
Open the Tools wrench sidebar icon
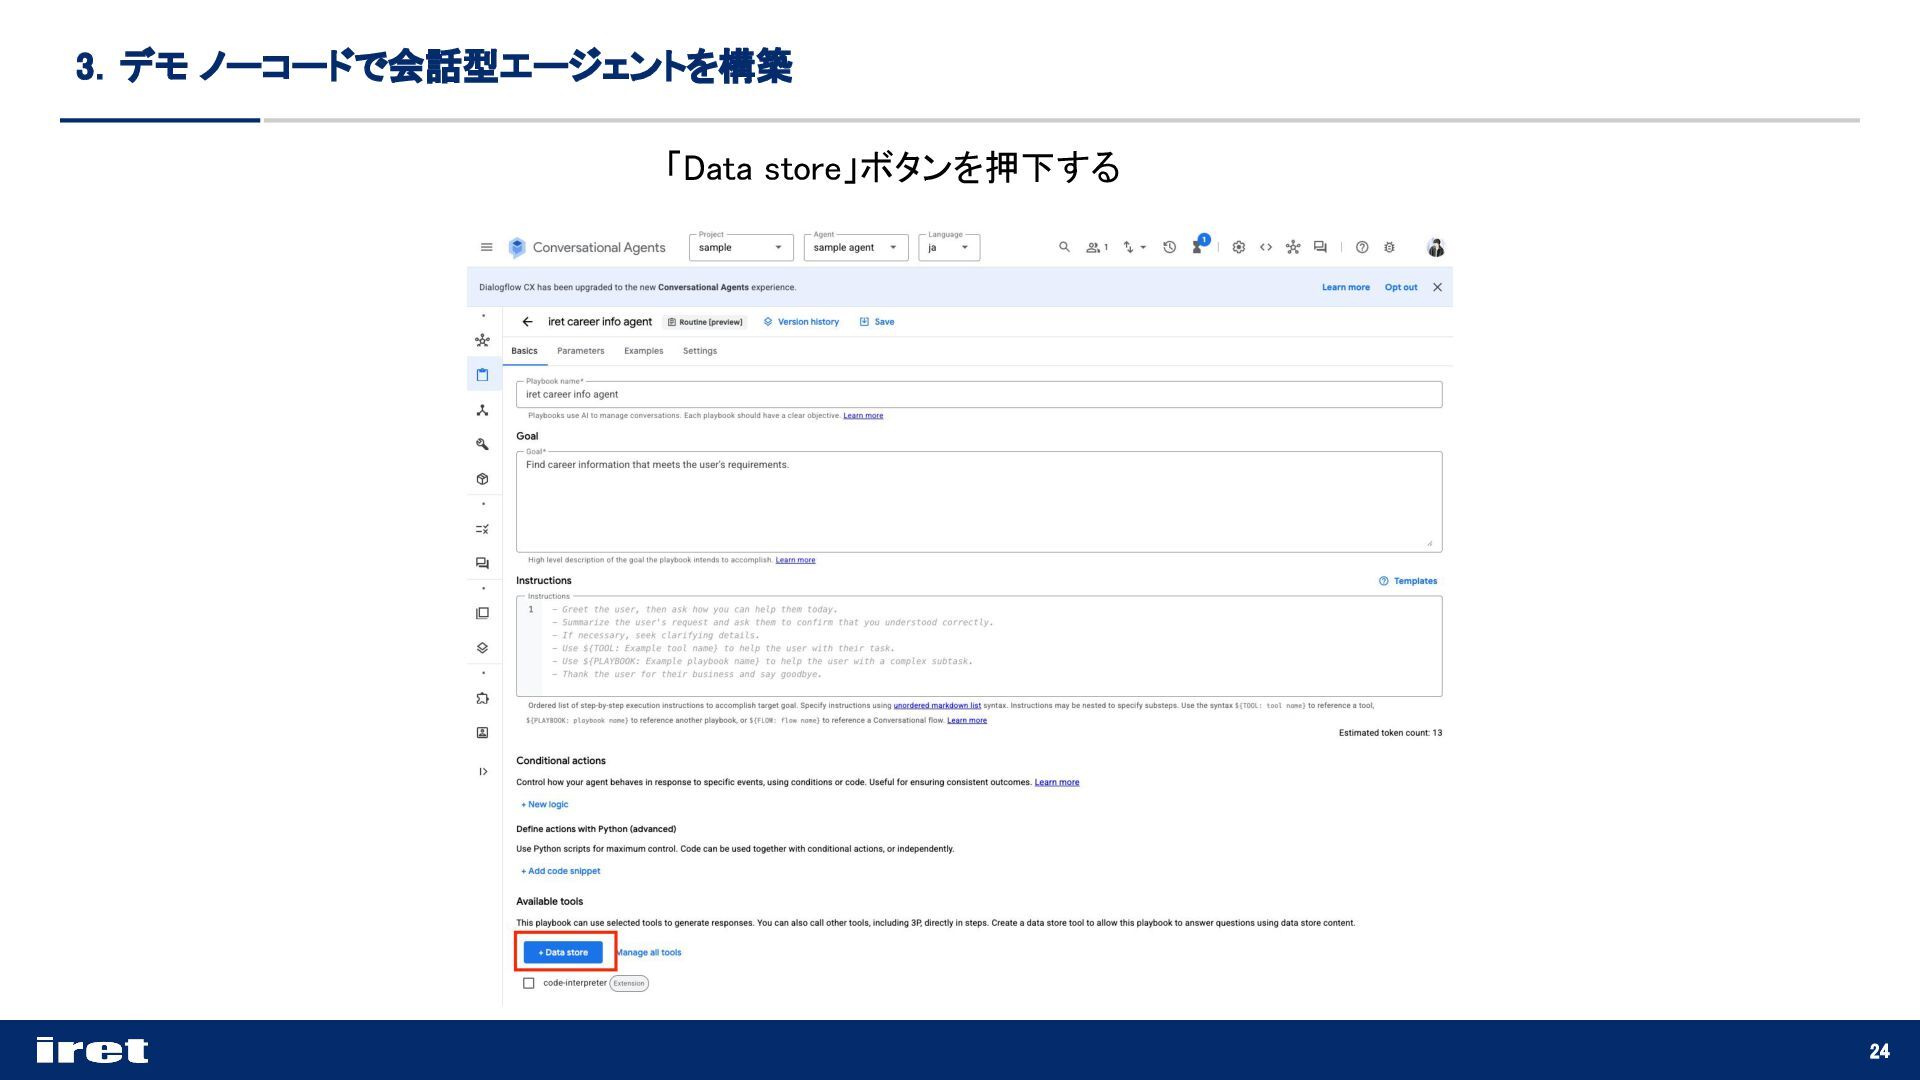pos(482,444)
